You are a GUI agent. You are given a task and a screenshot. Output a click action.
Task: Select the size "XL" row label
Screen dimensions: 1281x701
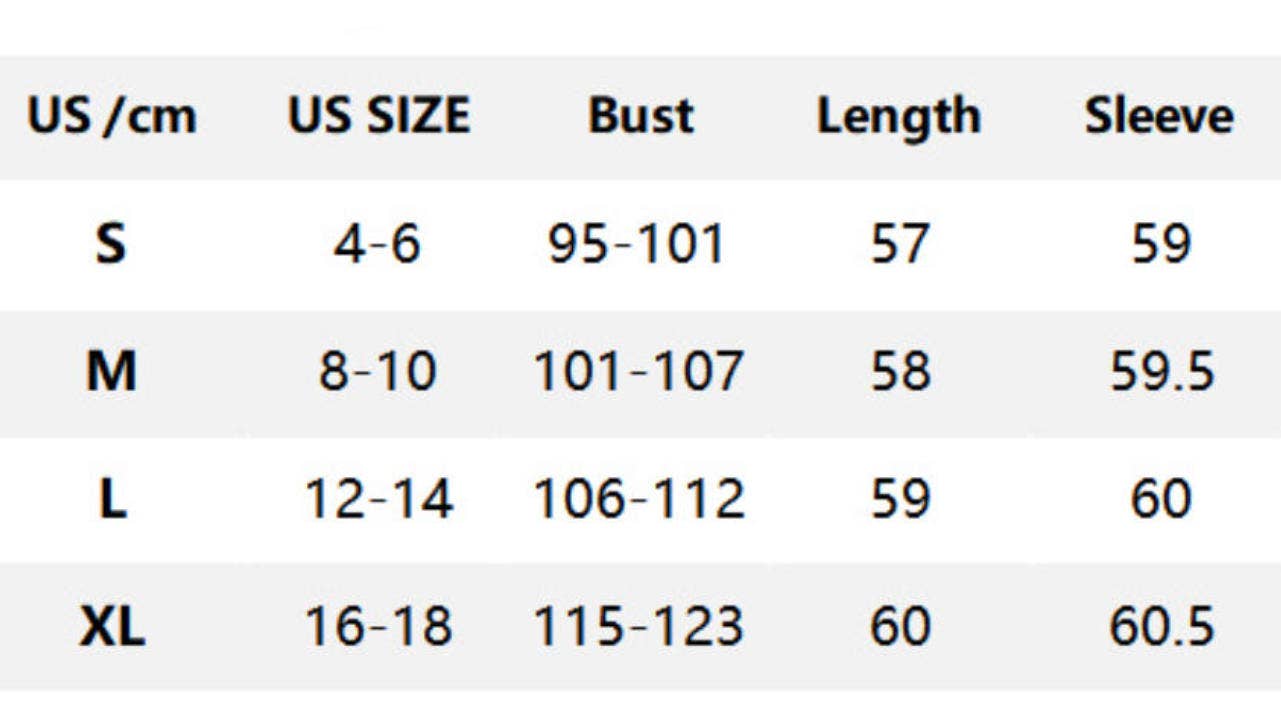(111, 627)
